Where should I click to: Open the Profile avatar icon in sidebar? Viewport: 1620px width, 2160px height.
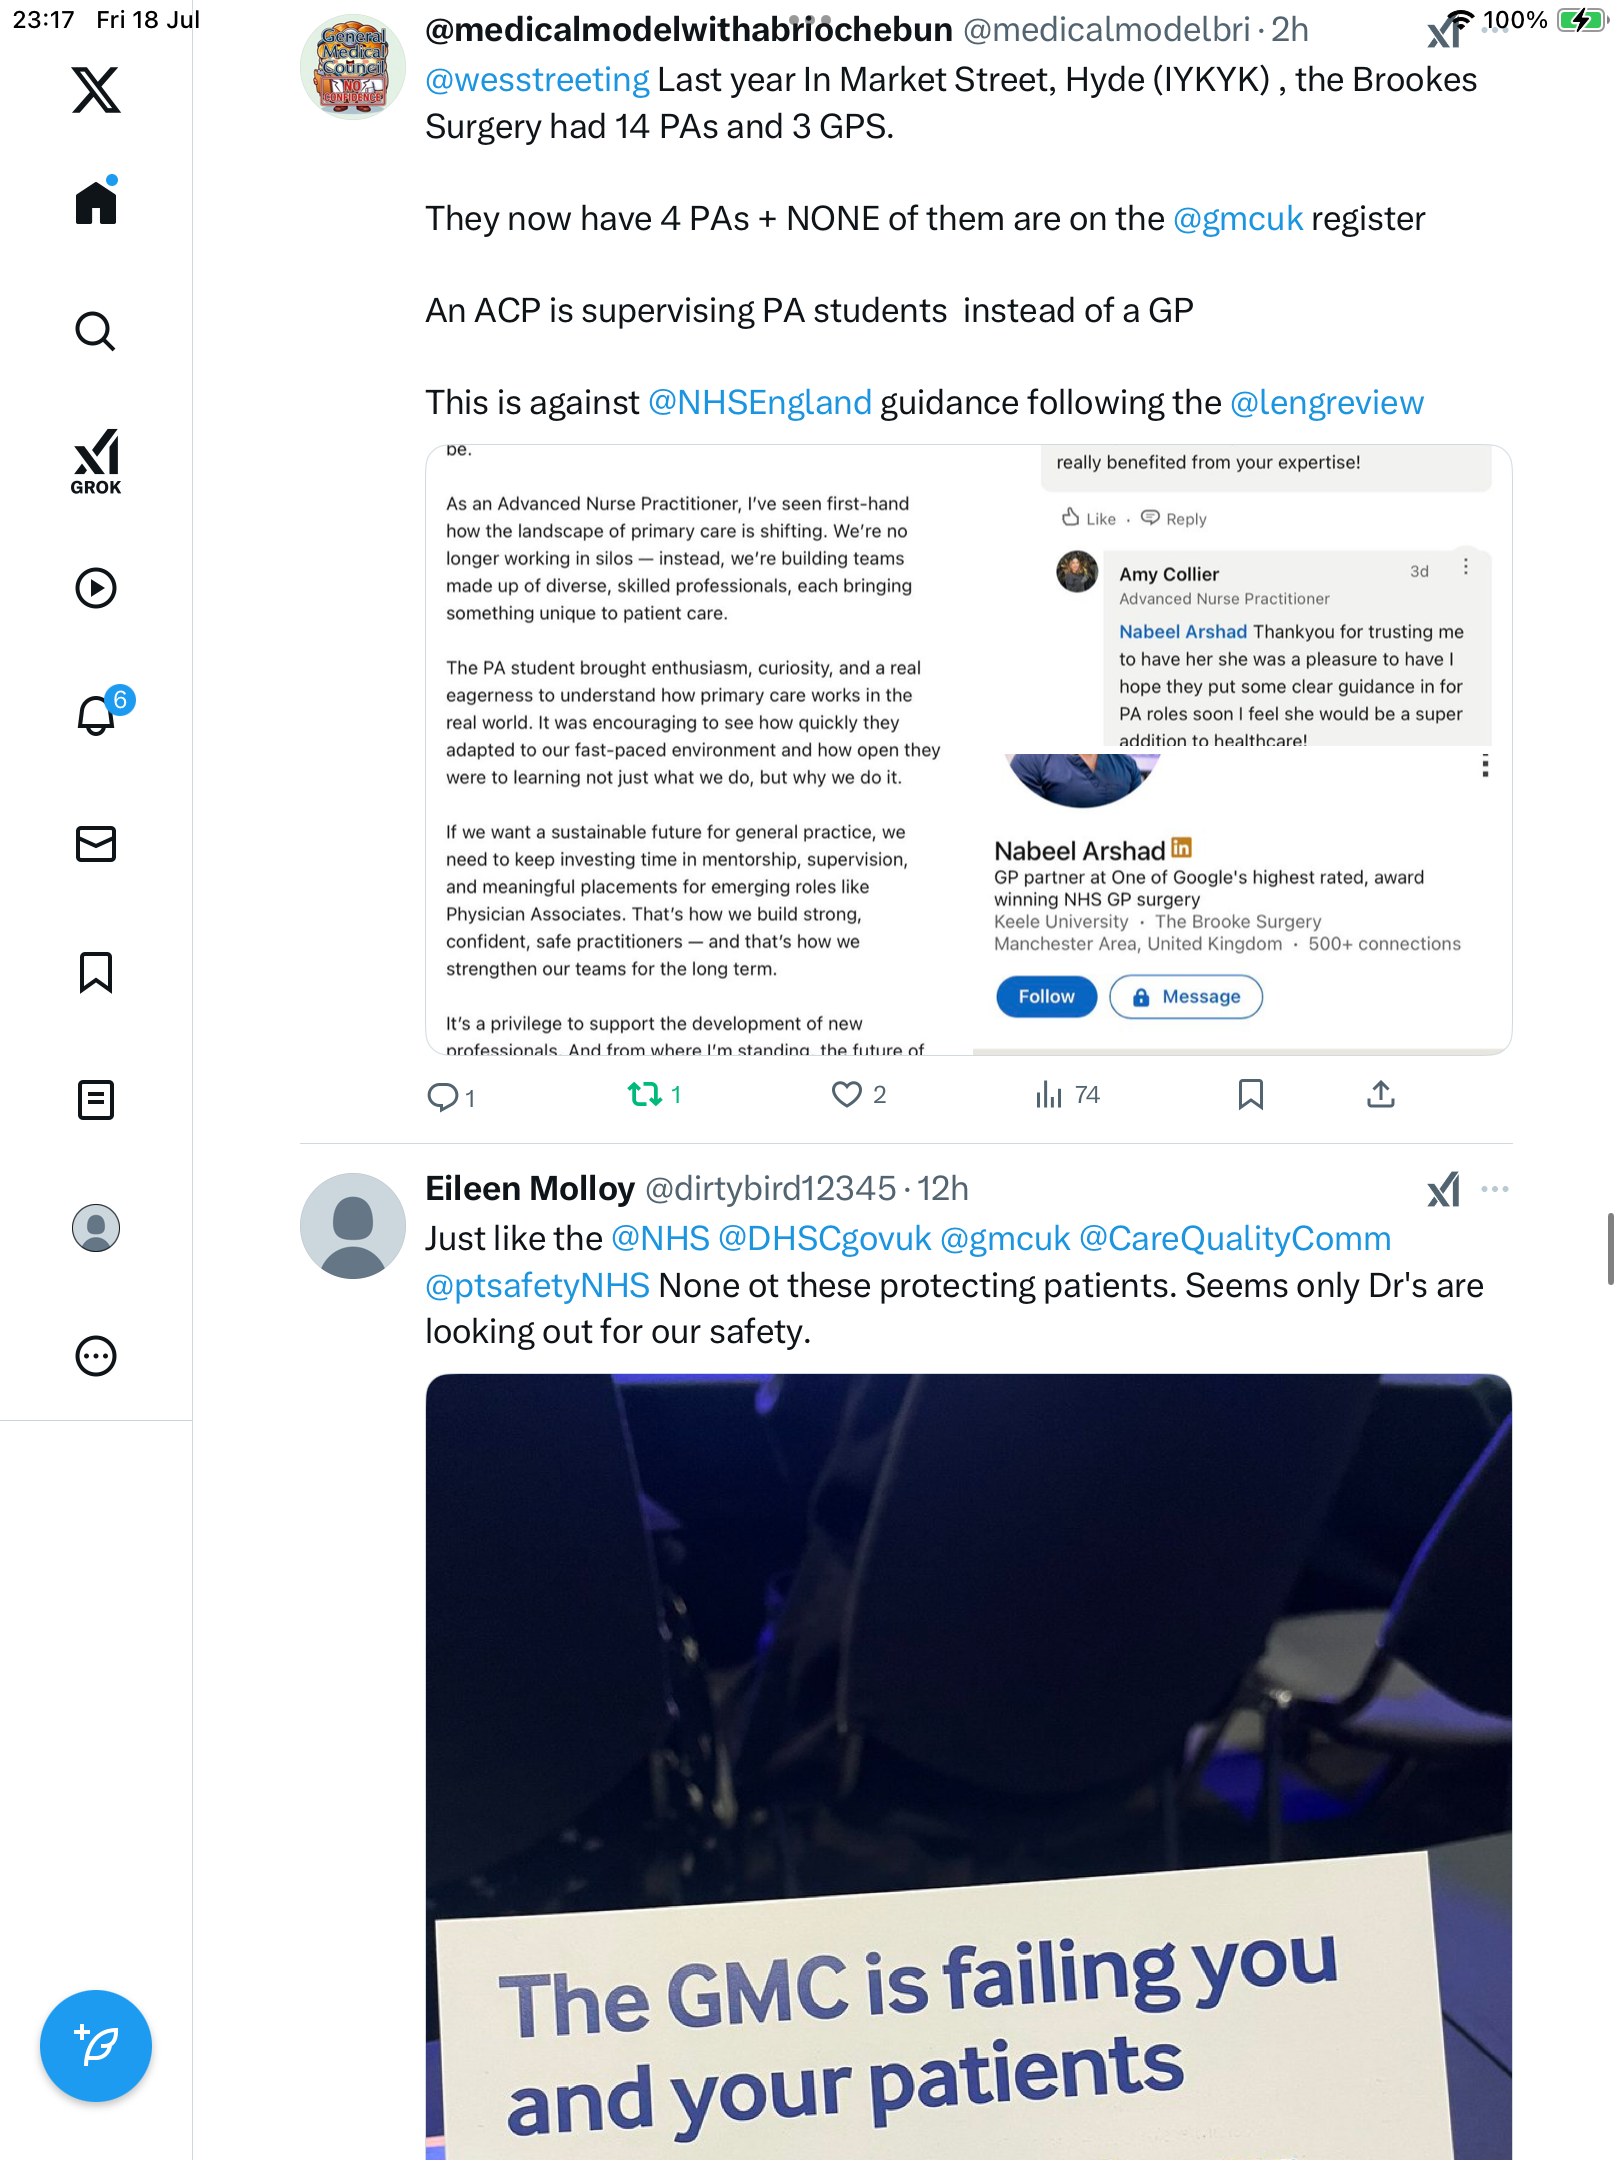click(96, 1228)
